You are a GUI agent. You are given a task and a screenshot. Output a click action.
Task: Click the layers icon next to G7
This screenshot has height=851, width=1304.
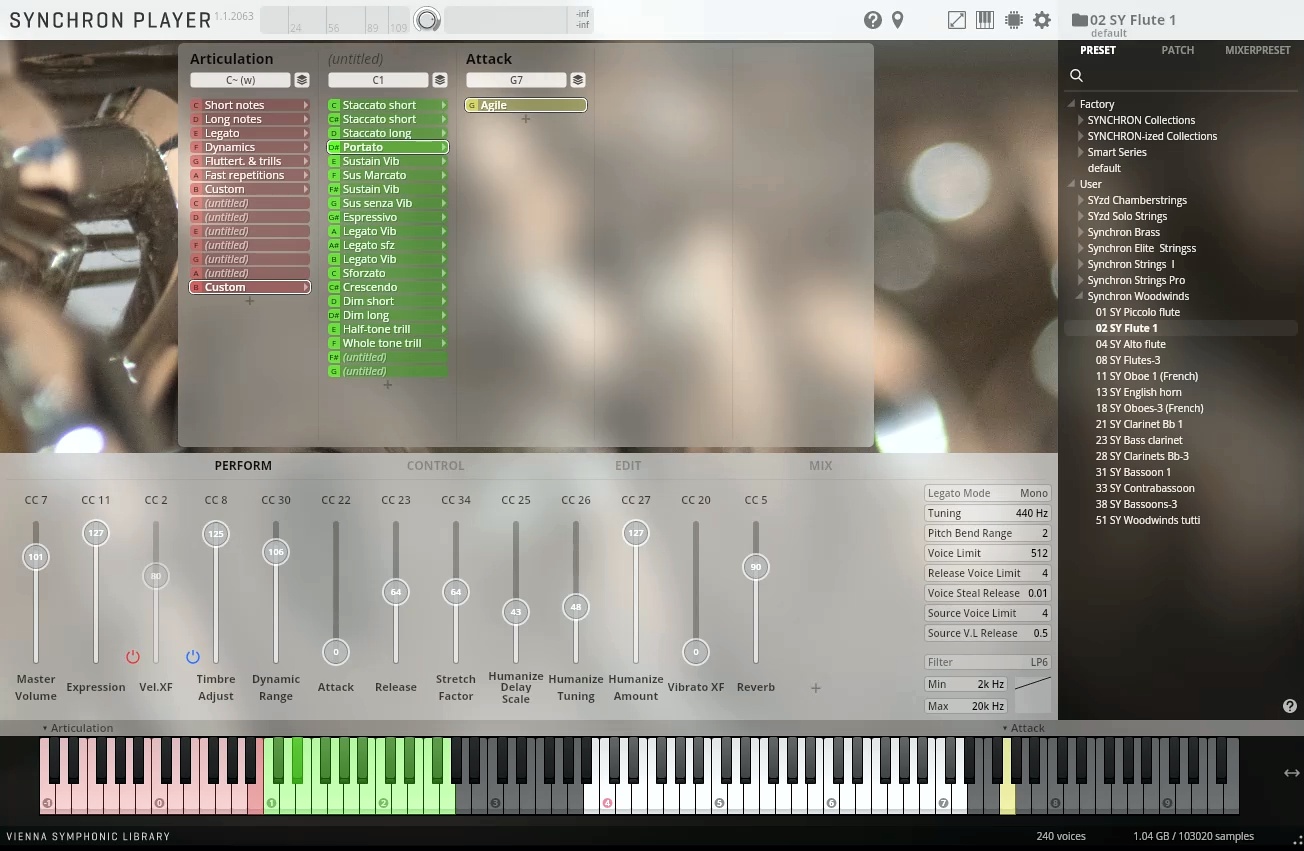578,80
